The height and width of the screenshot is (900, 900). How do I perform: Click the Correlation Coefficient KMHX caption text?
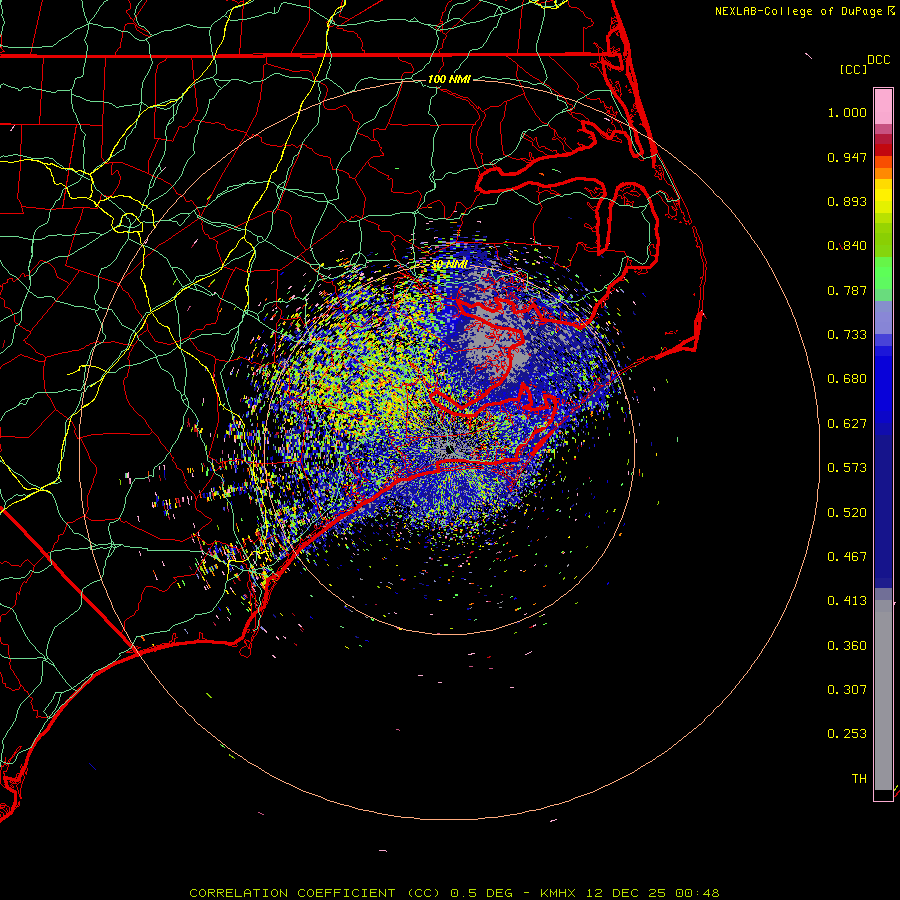click(x=454, y=893)
